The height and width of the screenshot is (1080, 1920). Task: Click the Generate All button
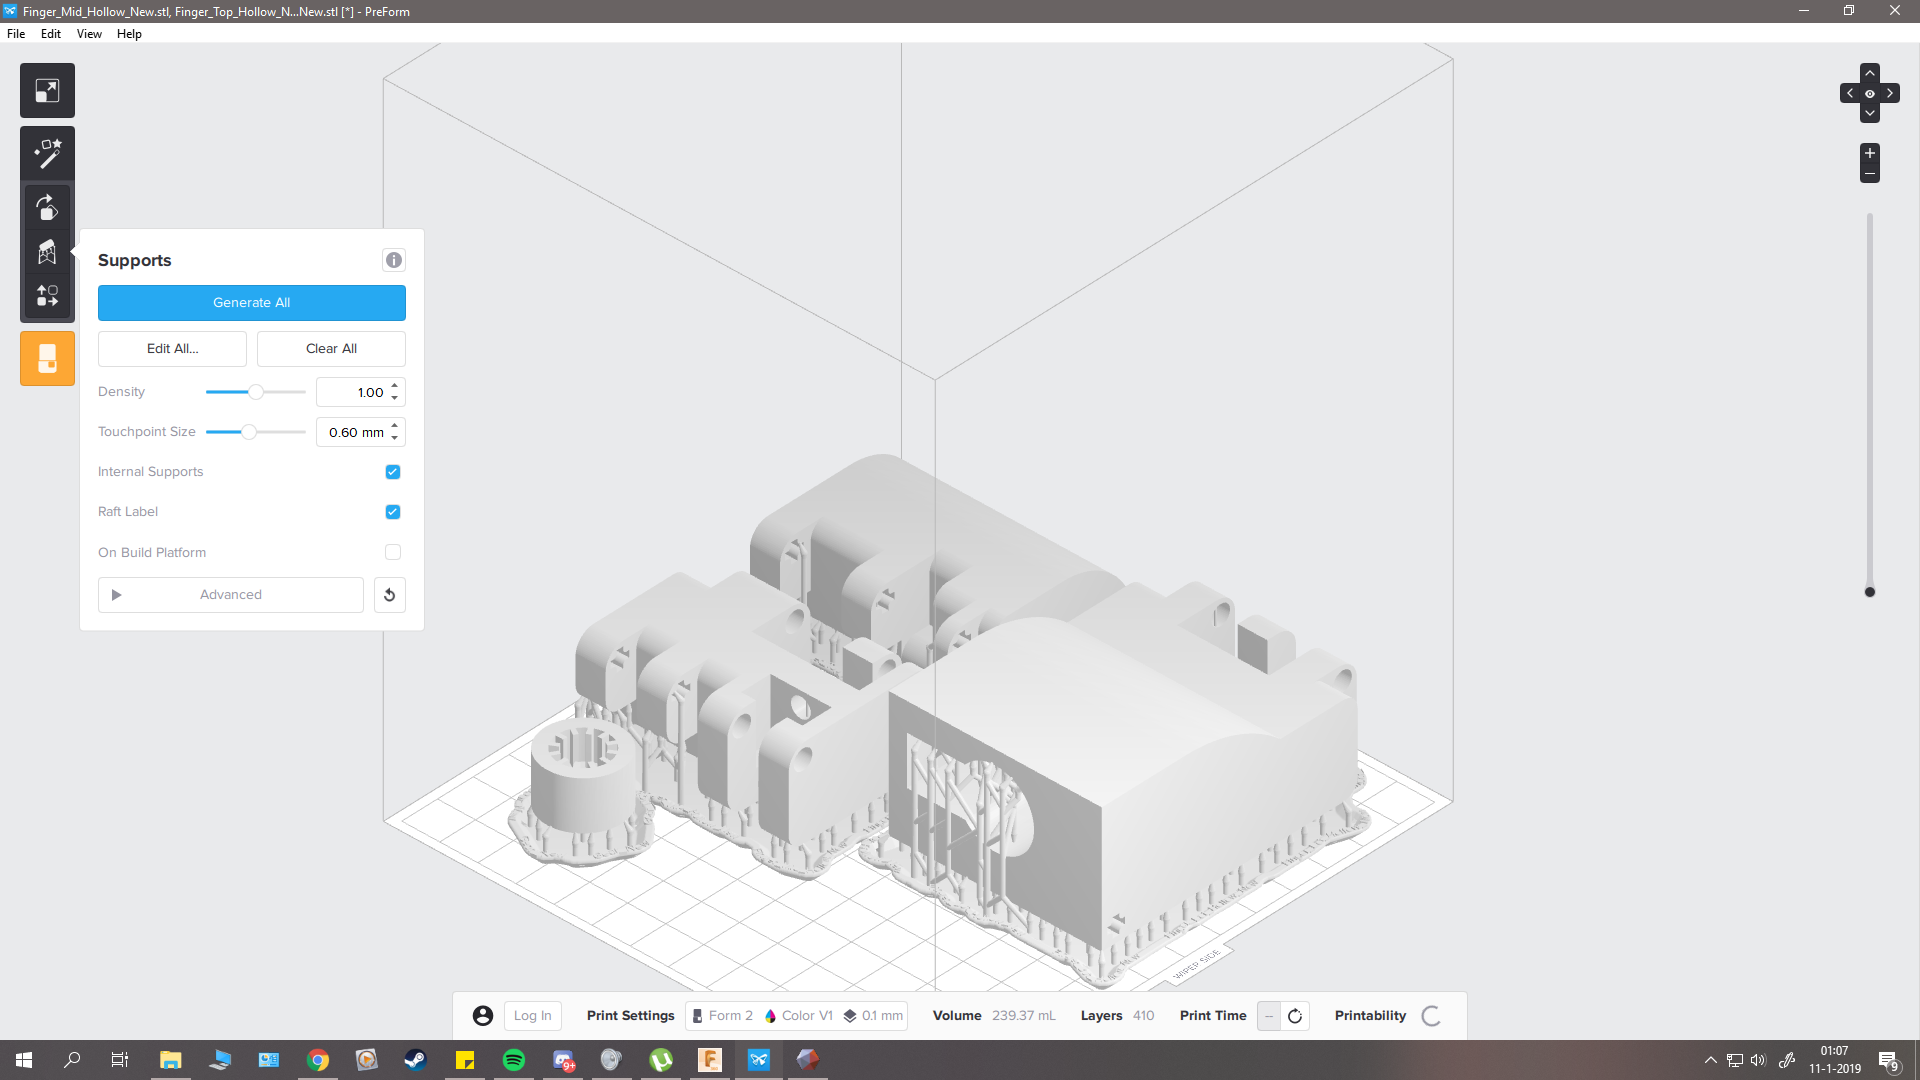coord(251,303)
